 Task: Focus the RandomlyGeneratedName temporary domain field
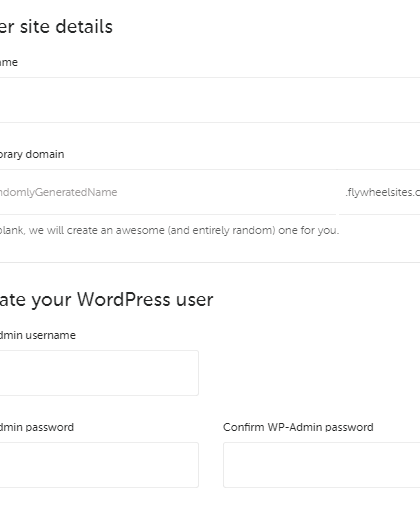168,192
